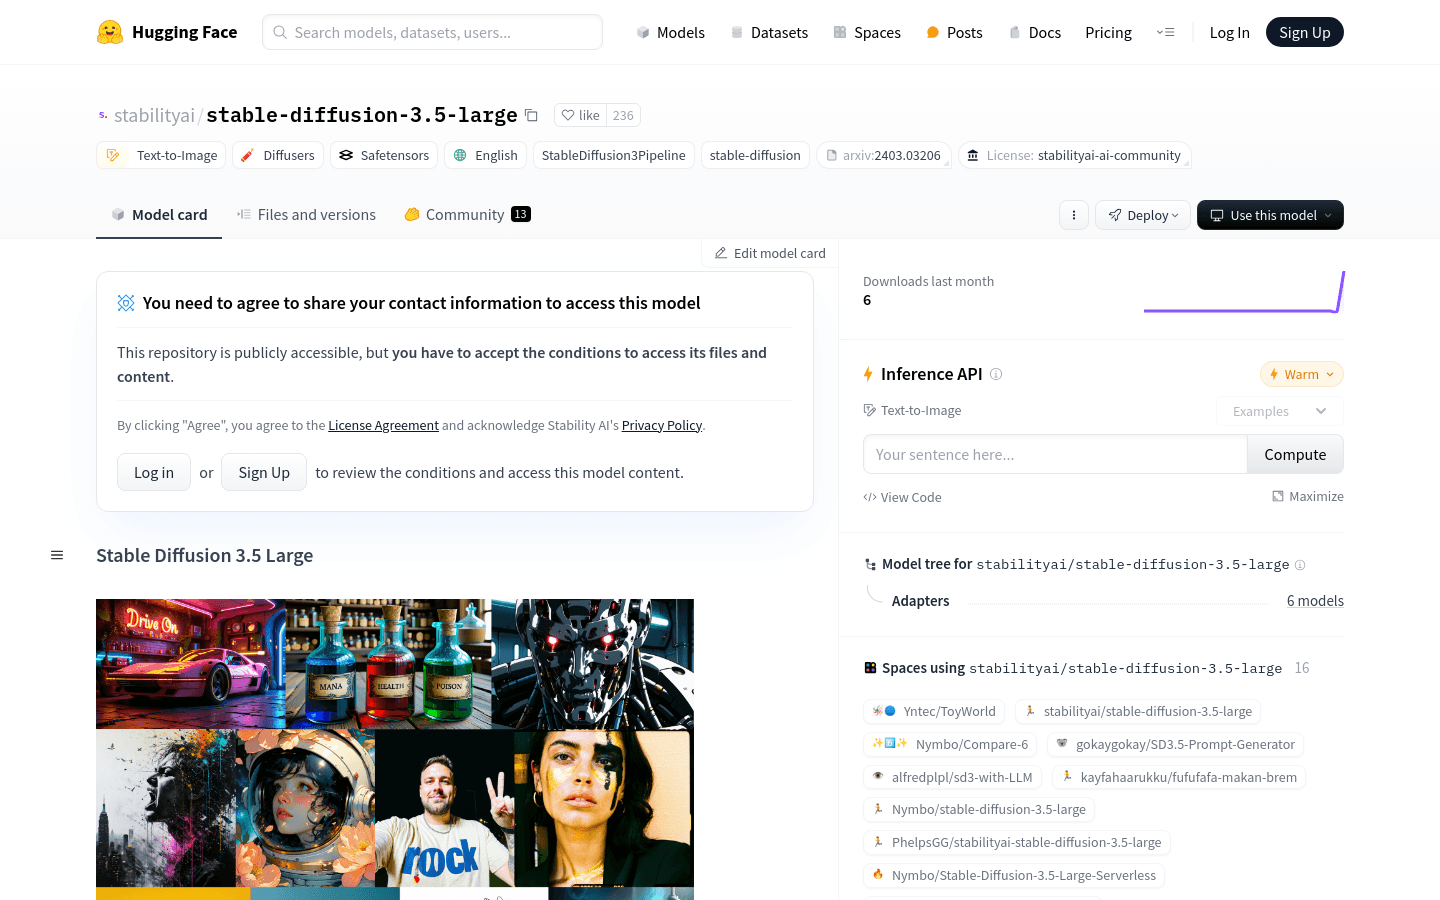
Task: Open the table of contents hamburger icon
Action: (57, 555)
